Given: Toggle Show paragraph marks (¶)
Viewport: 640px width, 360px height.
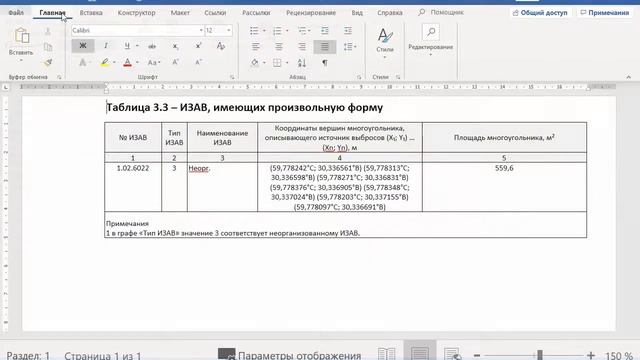Looking at the screenshot, I should (325, 63).
